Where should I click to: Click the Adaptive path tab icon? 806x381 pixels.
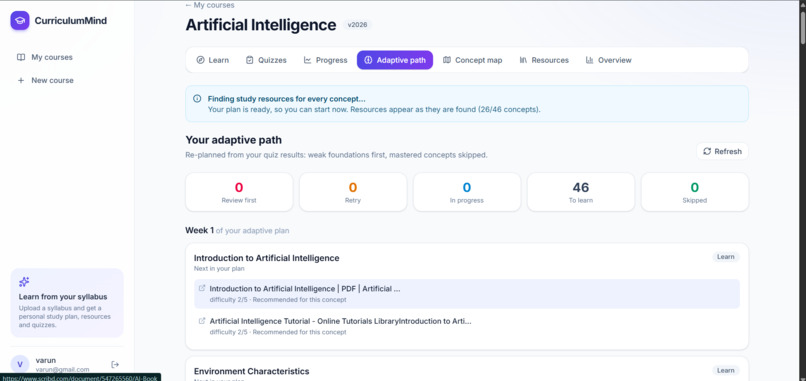(368, 60)
